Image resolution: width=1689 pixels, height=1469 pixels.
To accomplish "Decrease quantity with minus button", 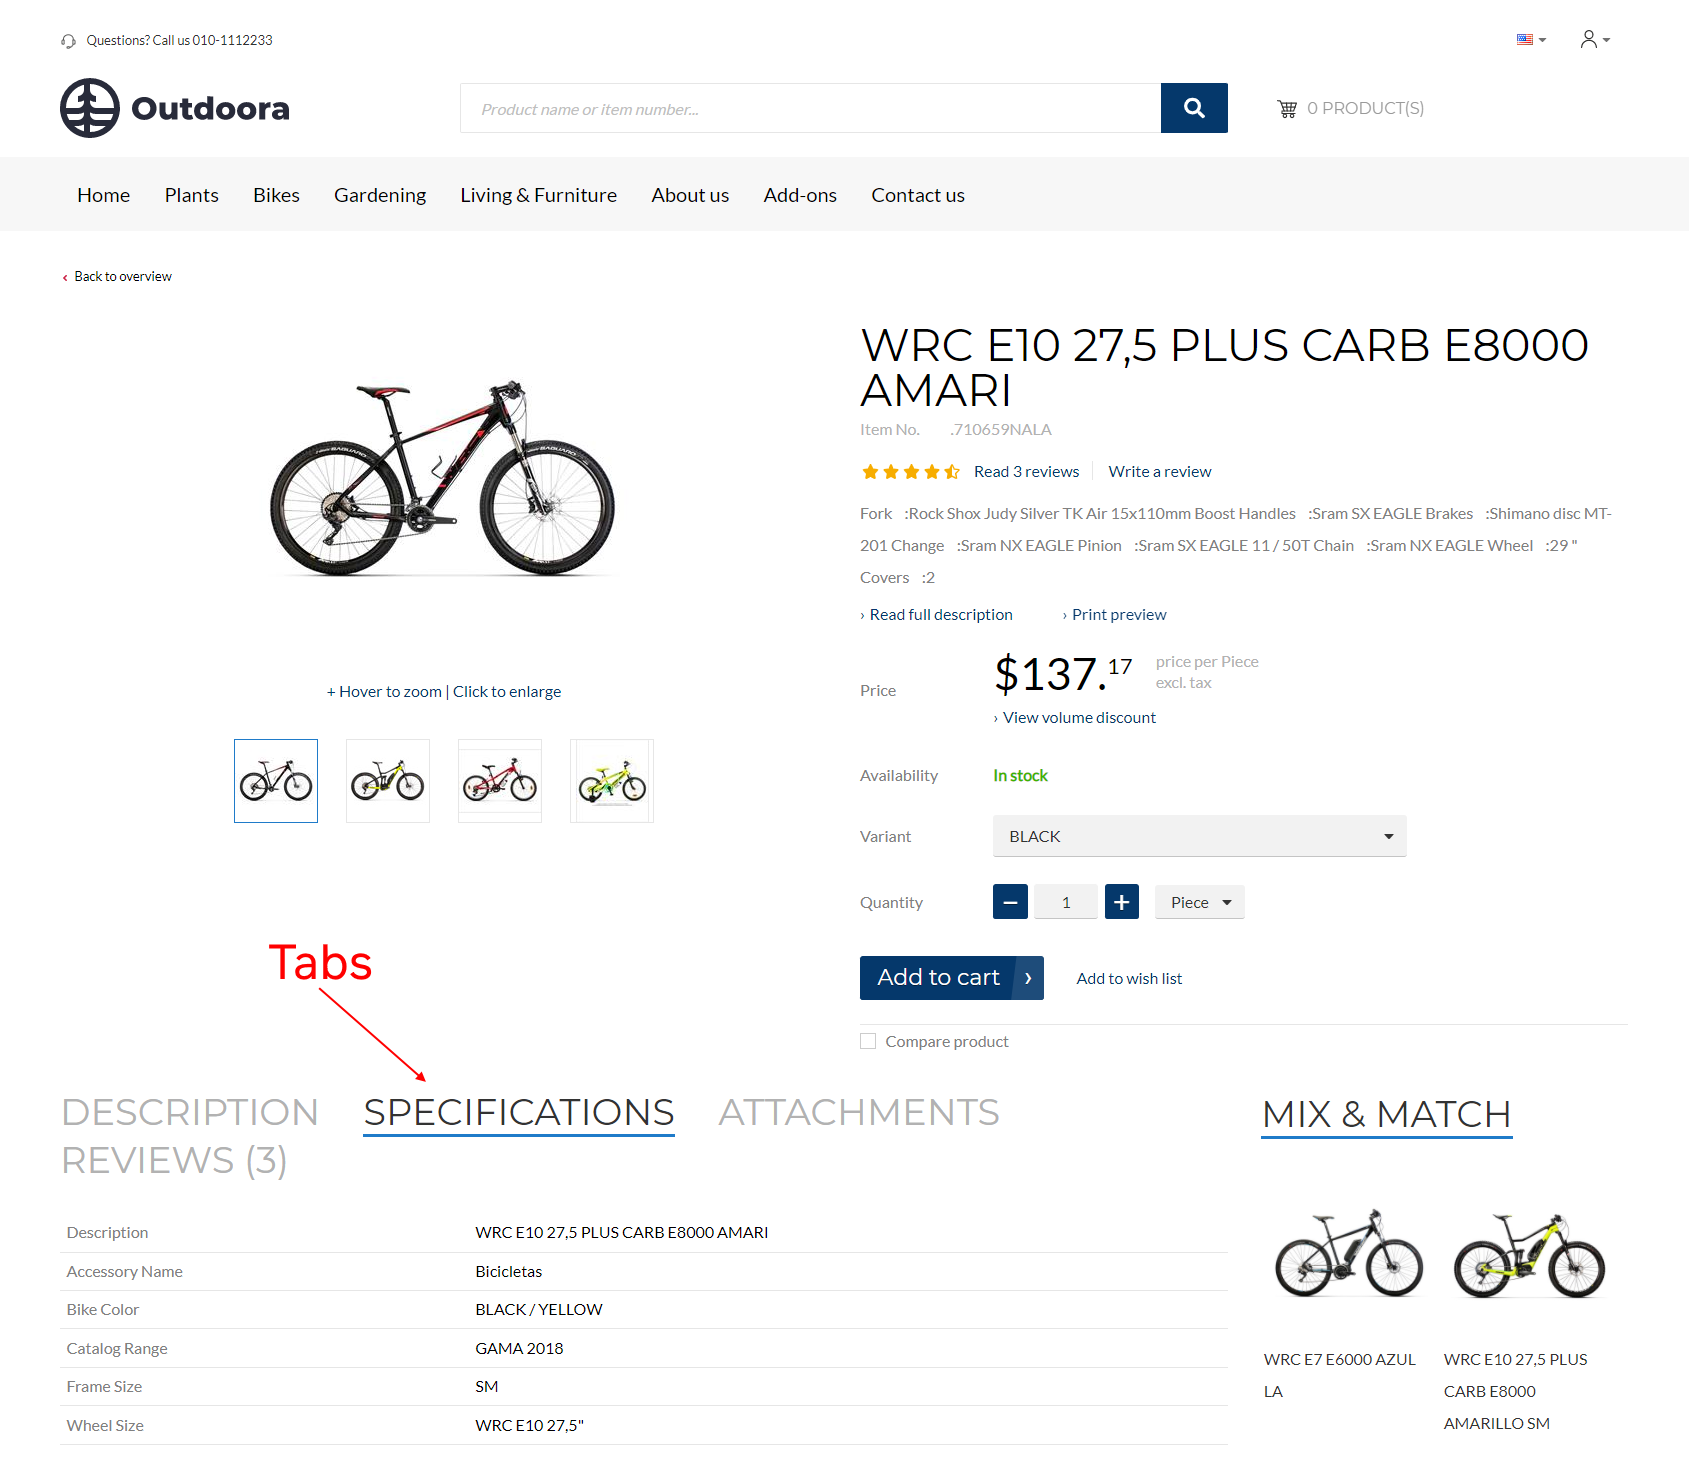I will coord(1010,902).
